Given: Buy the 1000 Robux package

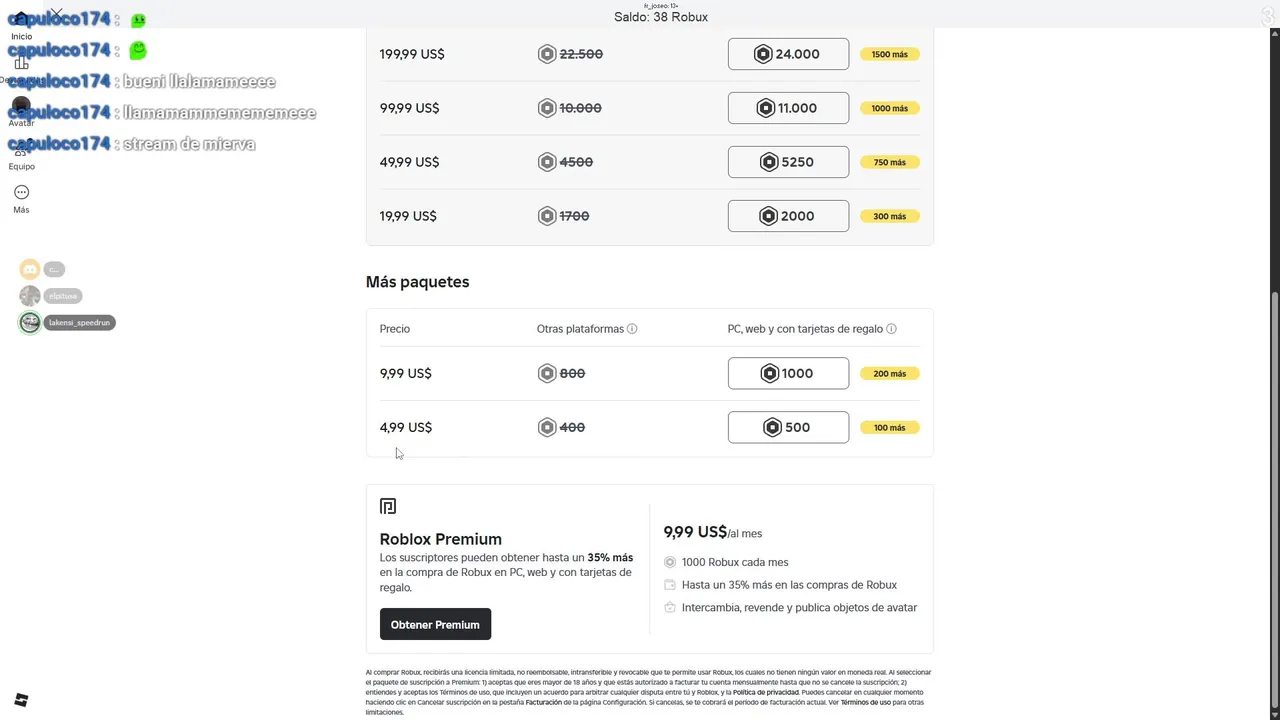Looking at the screenshot, I should (788, 373).
